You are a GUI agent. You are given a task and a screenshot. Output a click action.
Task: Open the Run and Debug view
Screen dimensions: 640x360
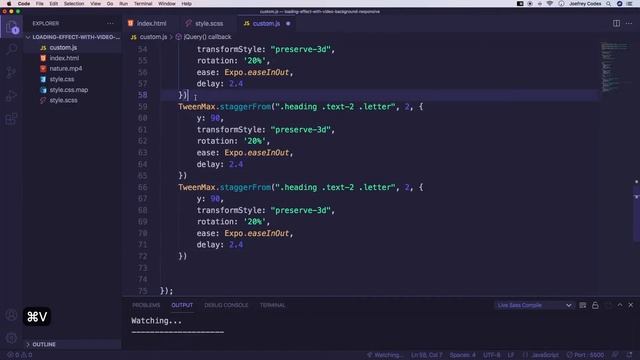[x=11, y=96]
